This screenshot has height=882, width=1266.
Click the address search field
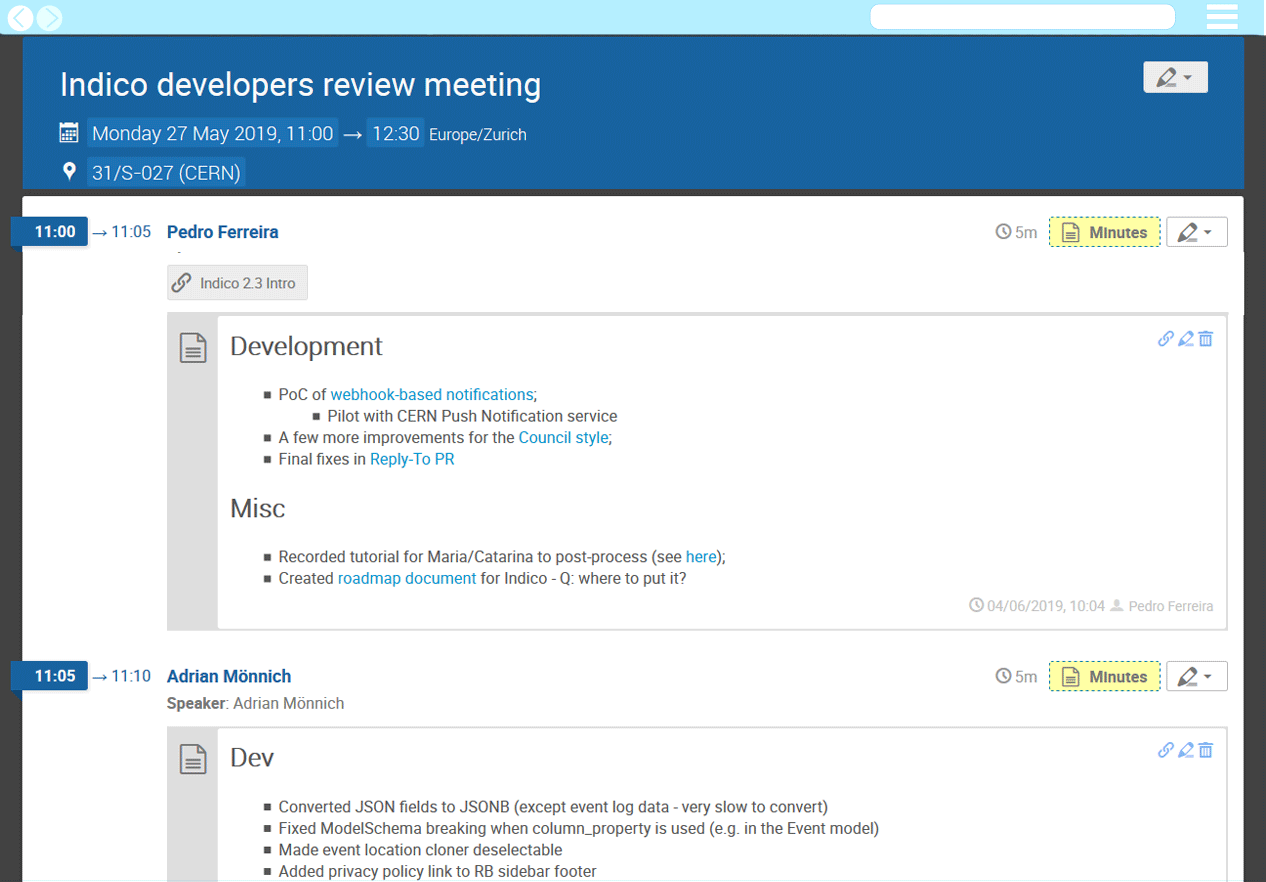1021,17
